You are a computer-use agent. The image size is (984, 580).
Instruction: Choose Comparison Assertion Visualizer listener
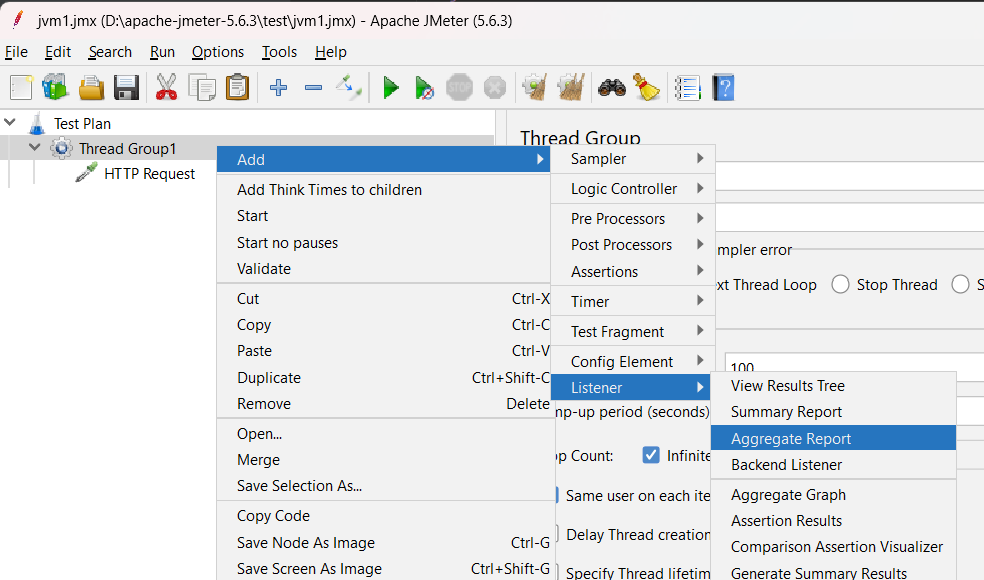[833, 547]
